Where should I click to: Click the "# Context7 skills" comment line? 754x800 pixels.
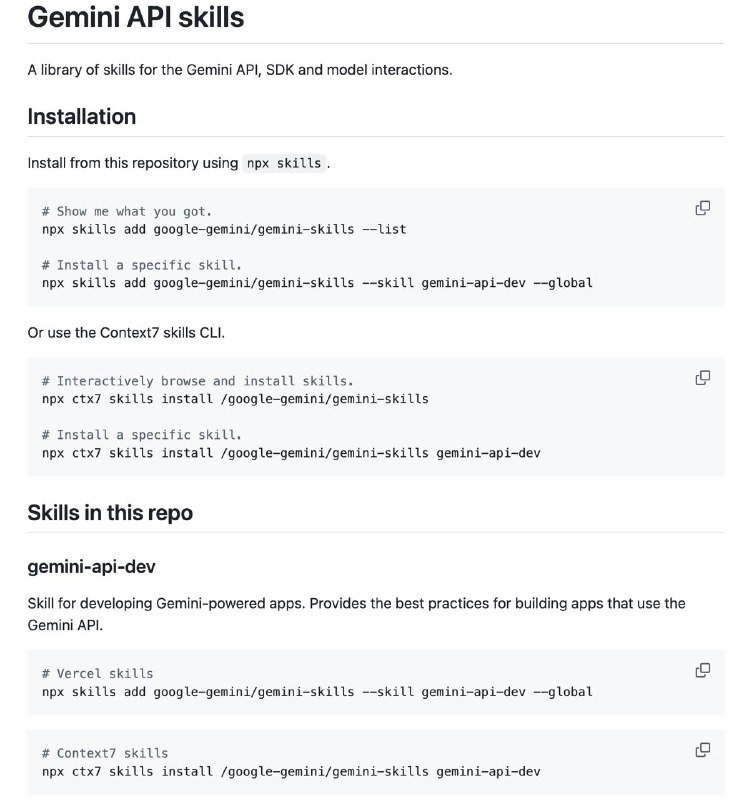(105, 753)
